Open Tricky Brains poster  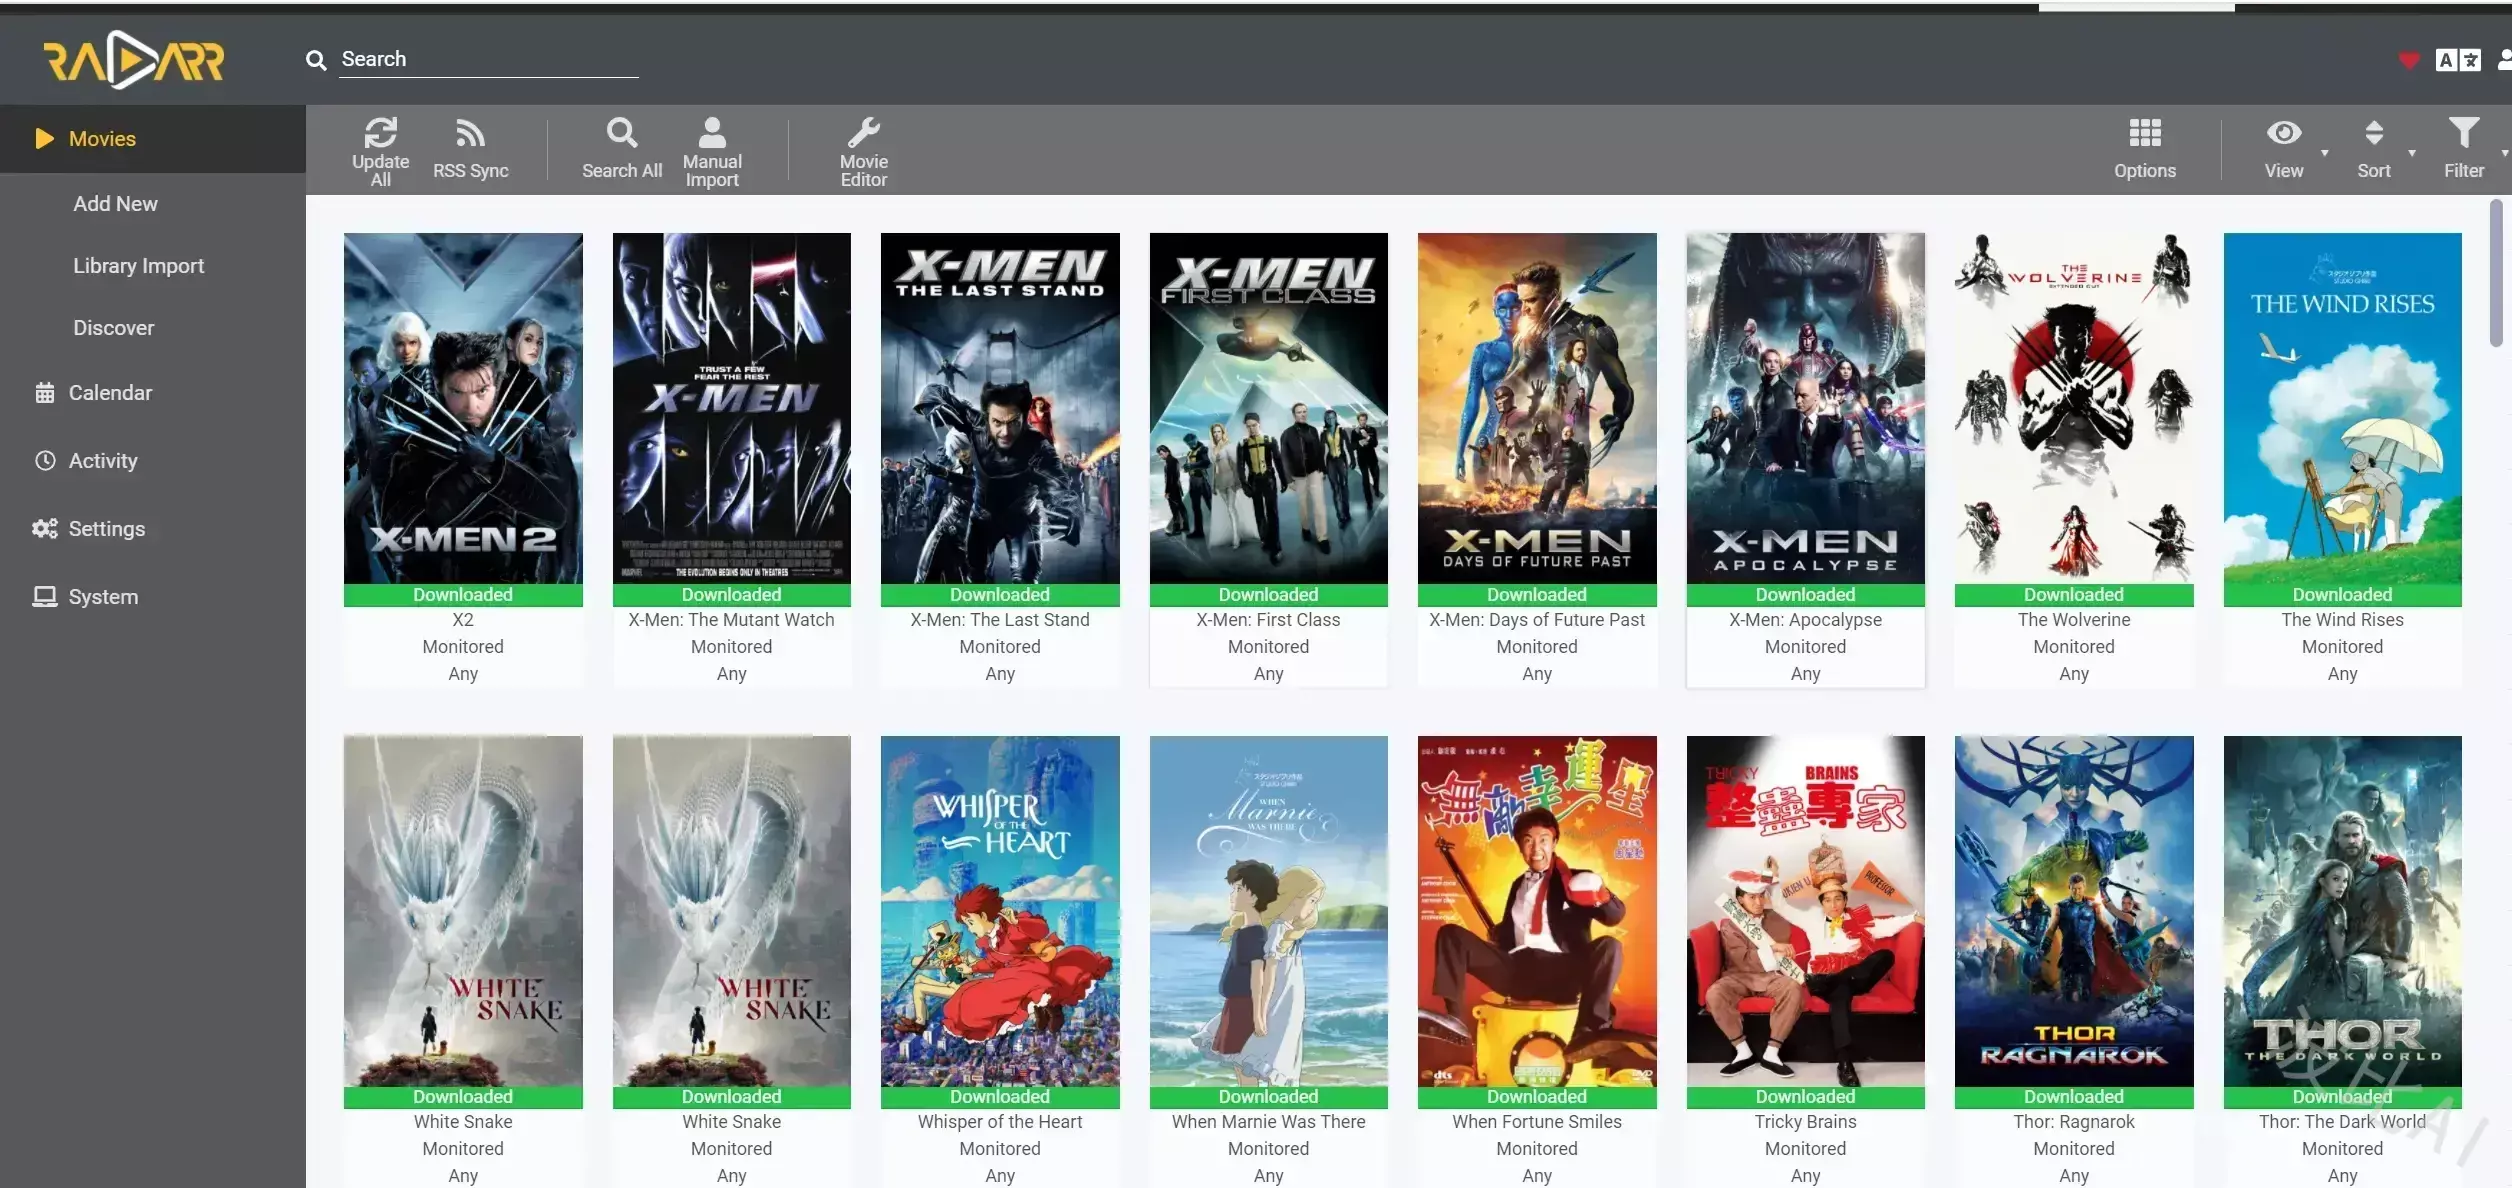click(1806, 911)
